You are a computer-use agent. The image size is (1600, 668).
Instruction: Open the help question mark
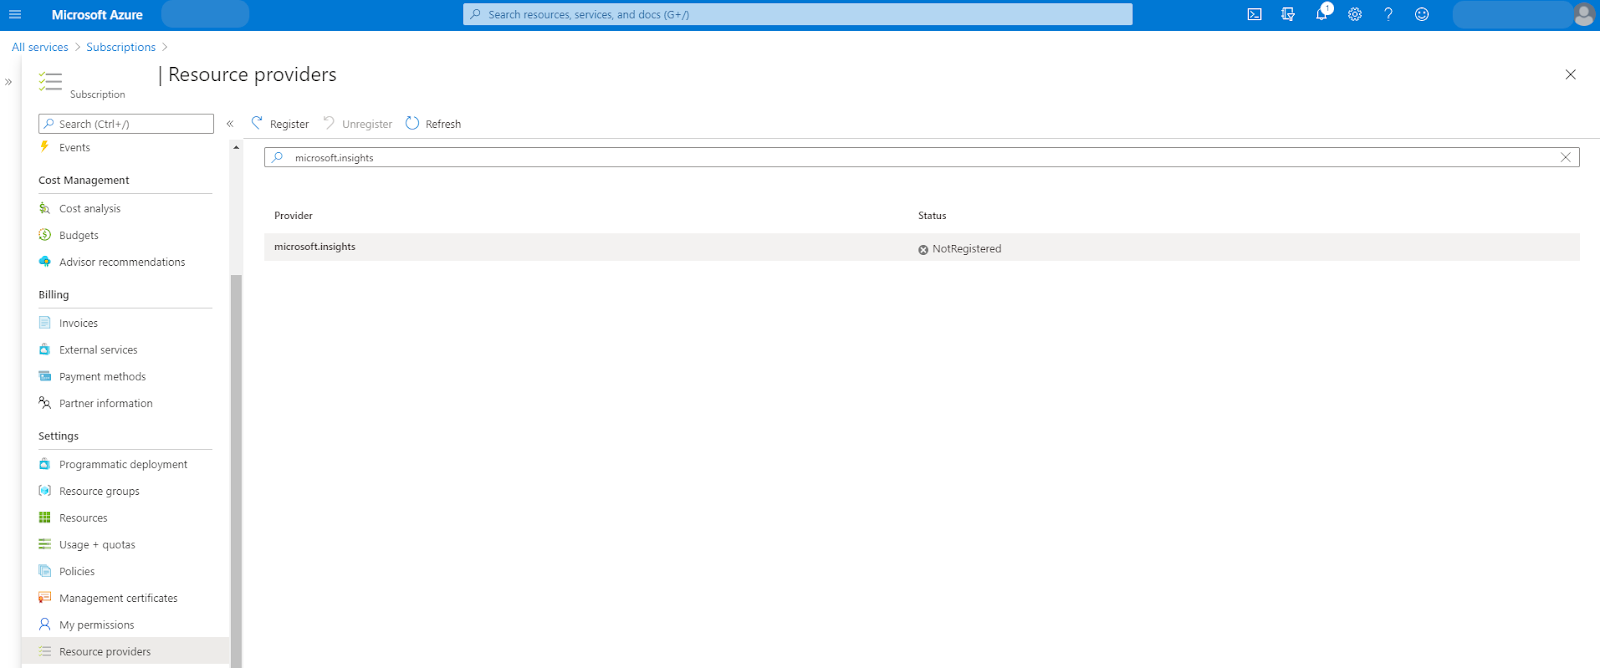click(1388, 14)
